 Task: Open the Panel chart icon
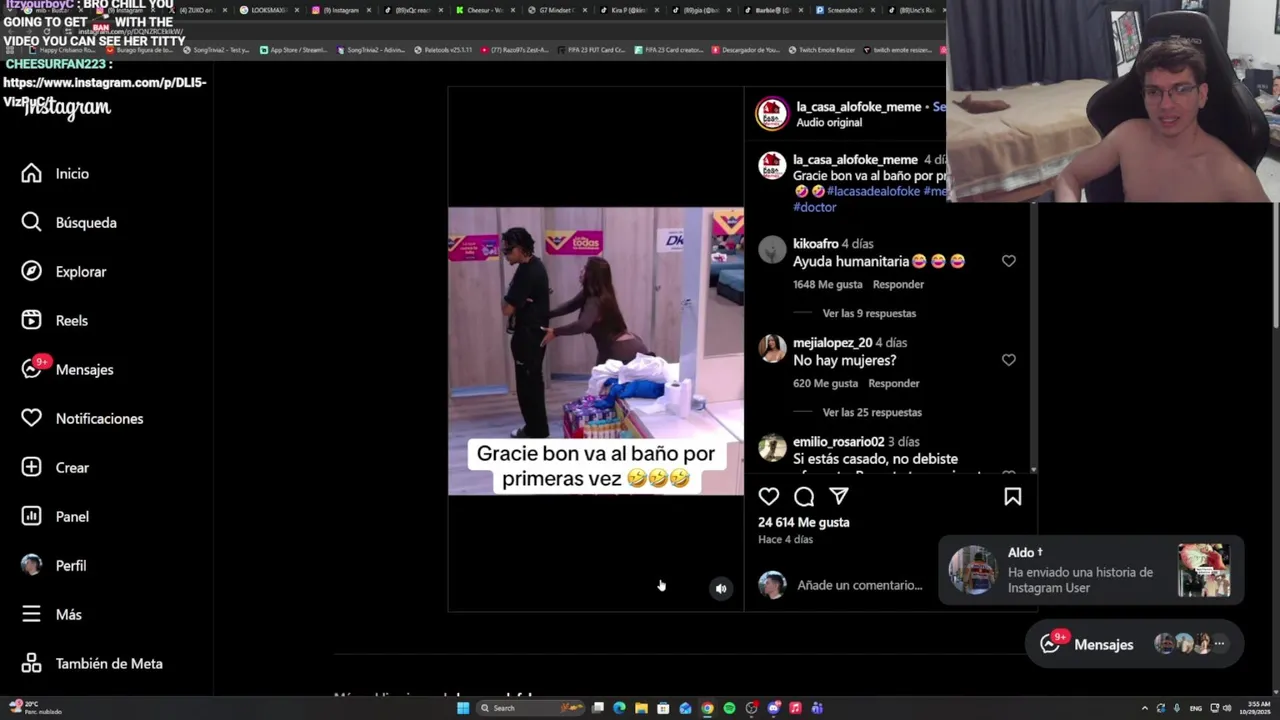[x=32, y=517]
